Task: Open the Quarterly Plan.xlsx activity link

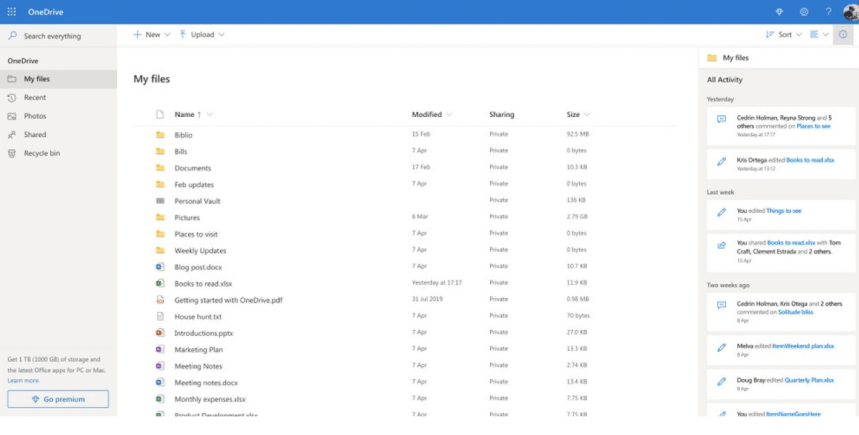Action: point(809,380)
